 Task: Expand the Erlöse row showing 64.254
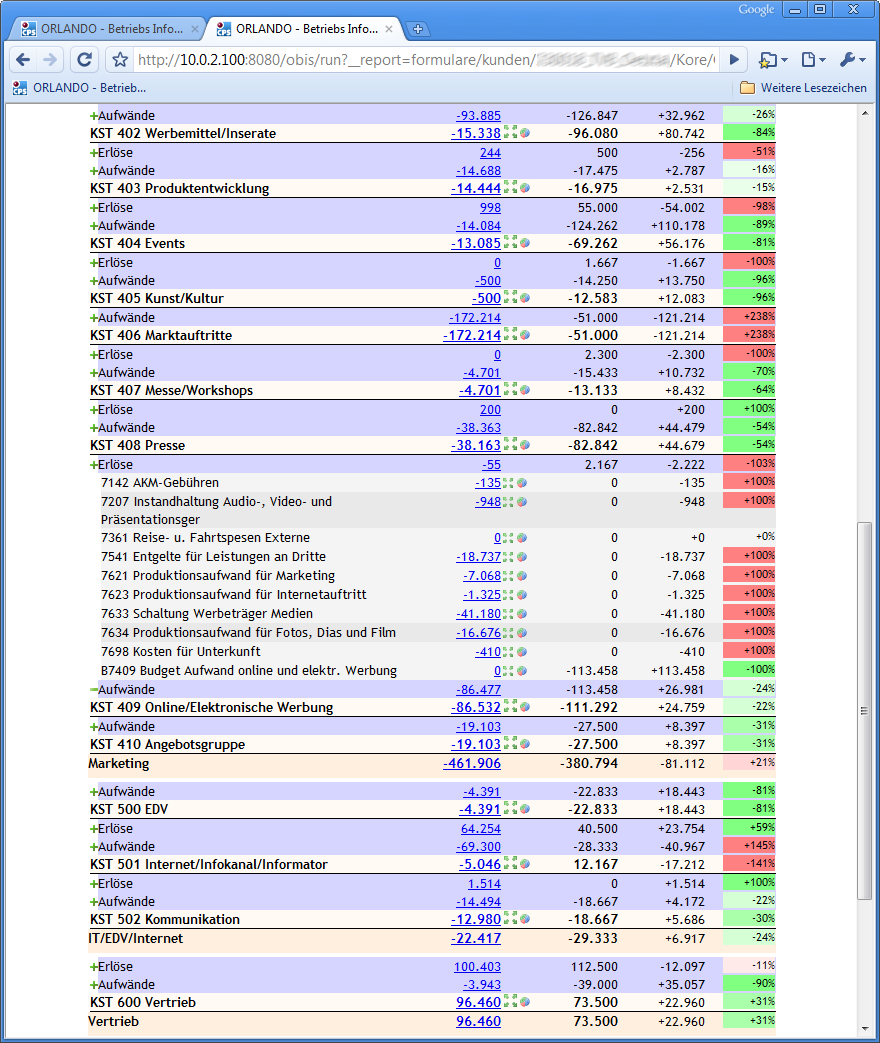tap(94, 829)
